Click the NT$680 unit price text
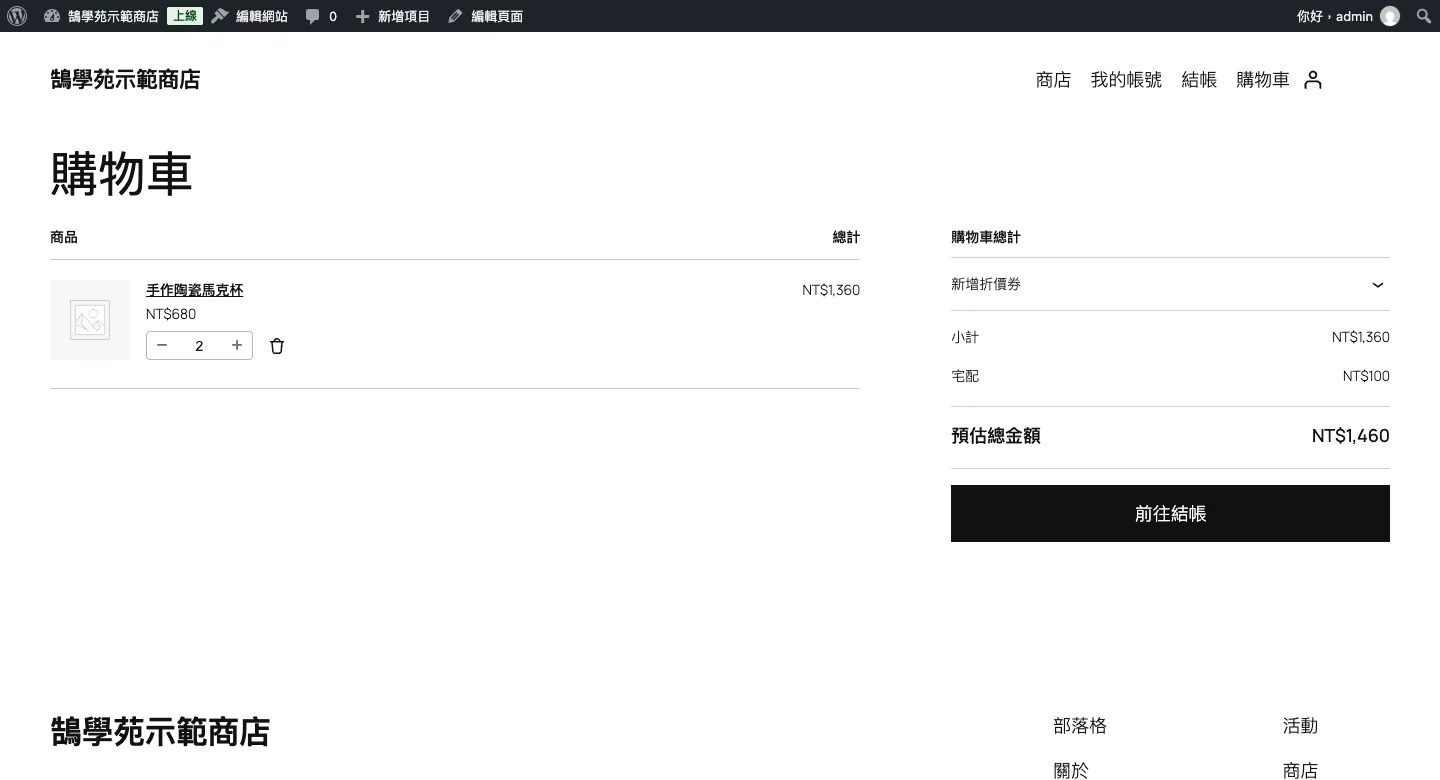 (x=171, y=314)
